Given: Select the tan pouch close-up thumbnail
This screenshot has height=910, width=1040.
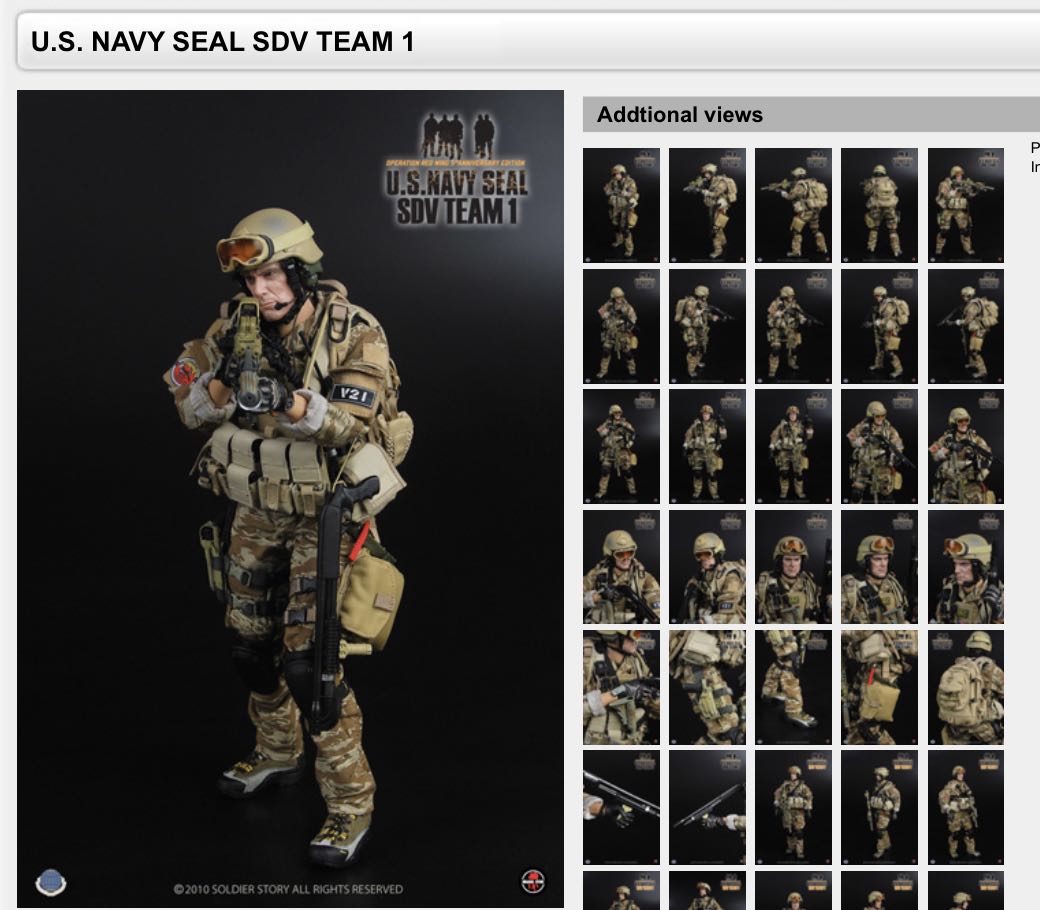Looking at the screenshot, I should (x=878, y=687).
